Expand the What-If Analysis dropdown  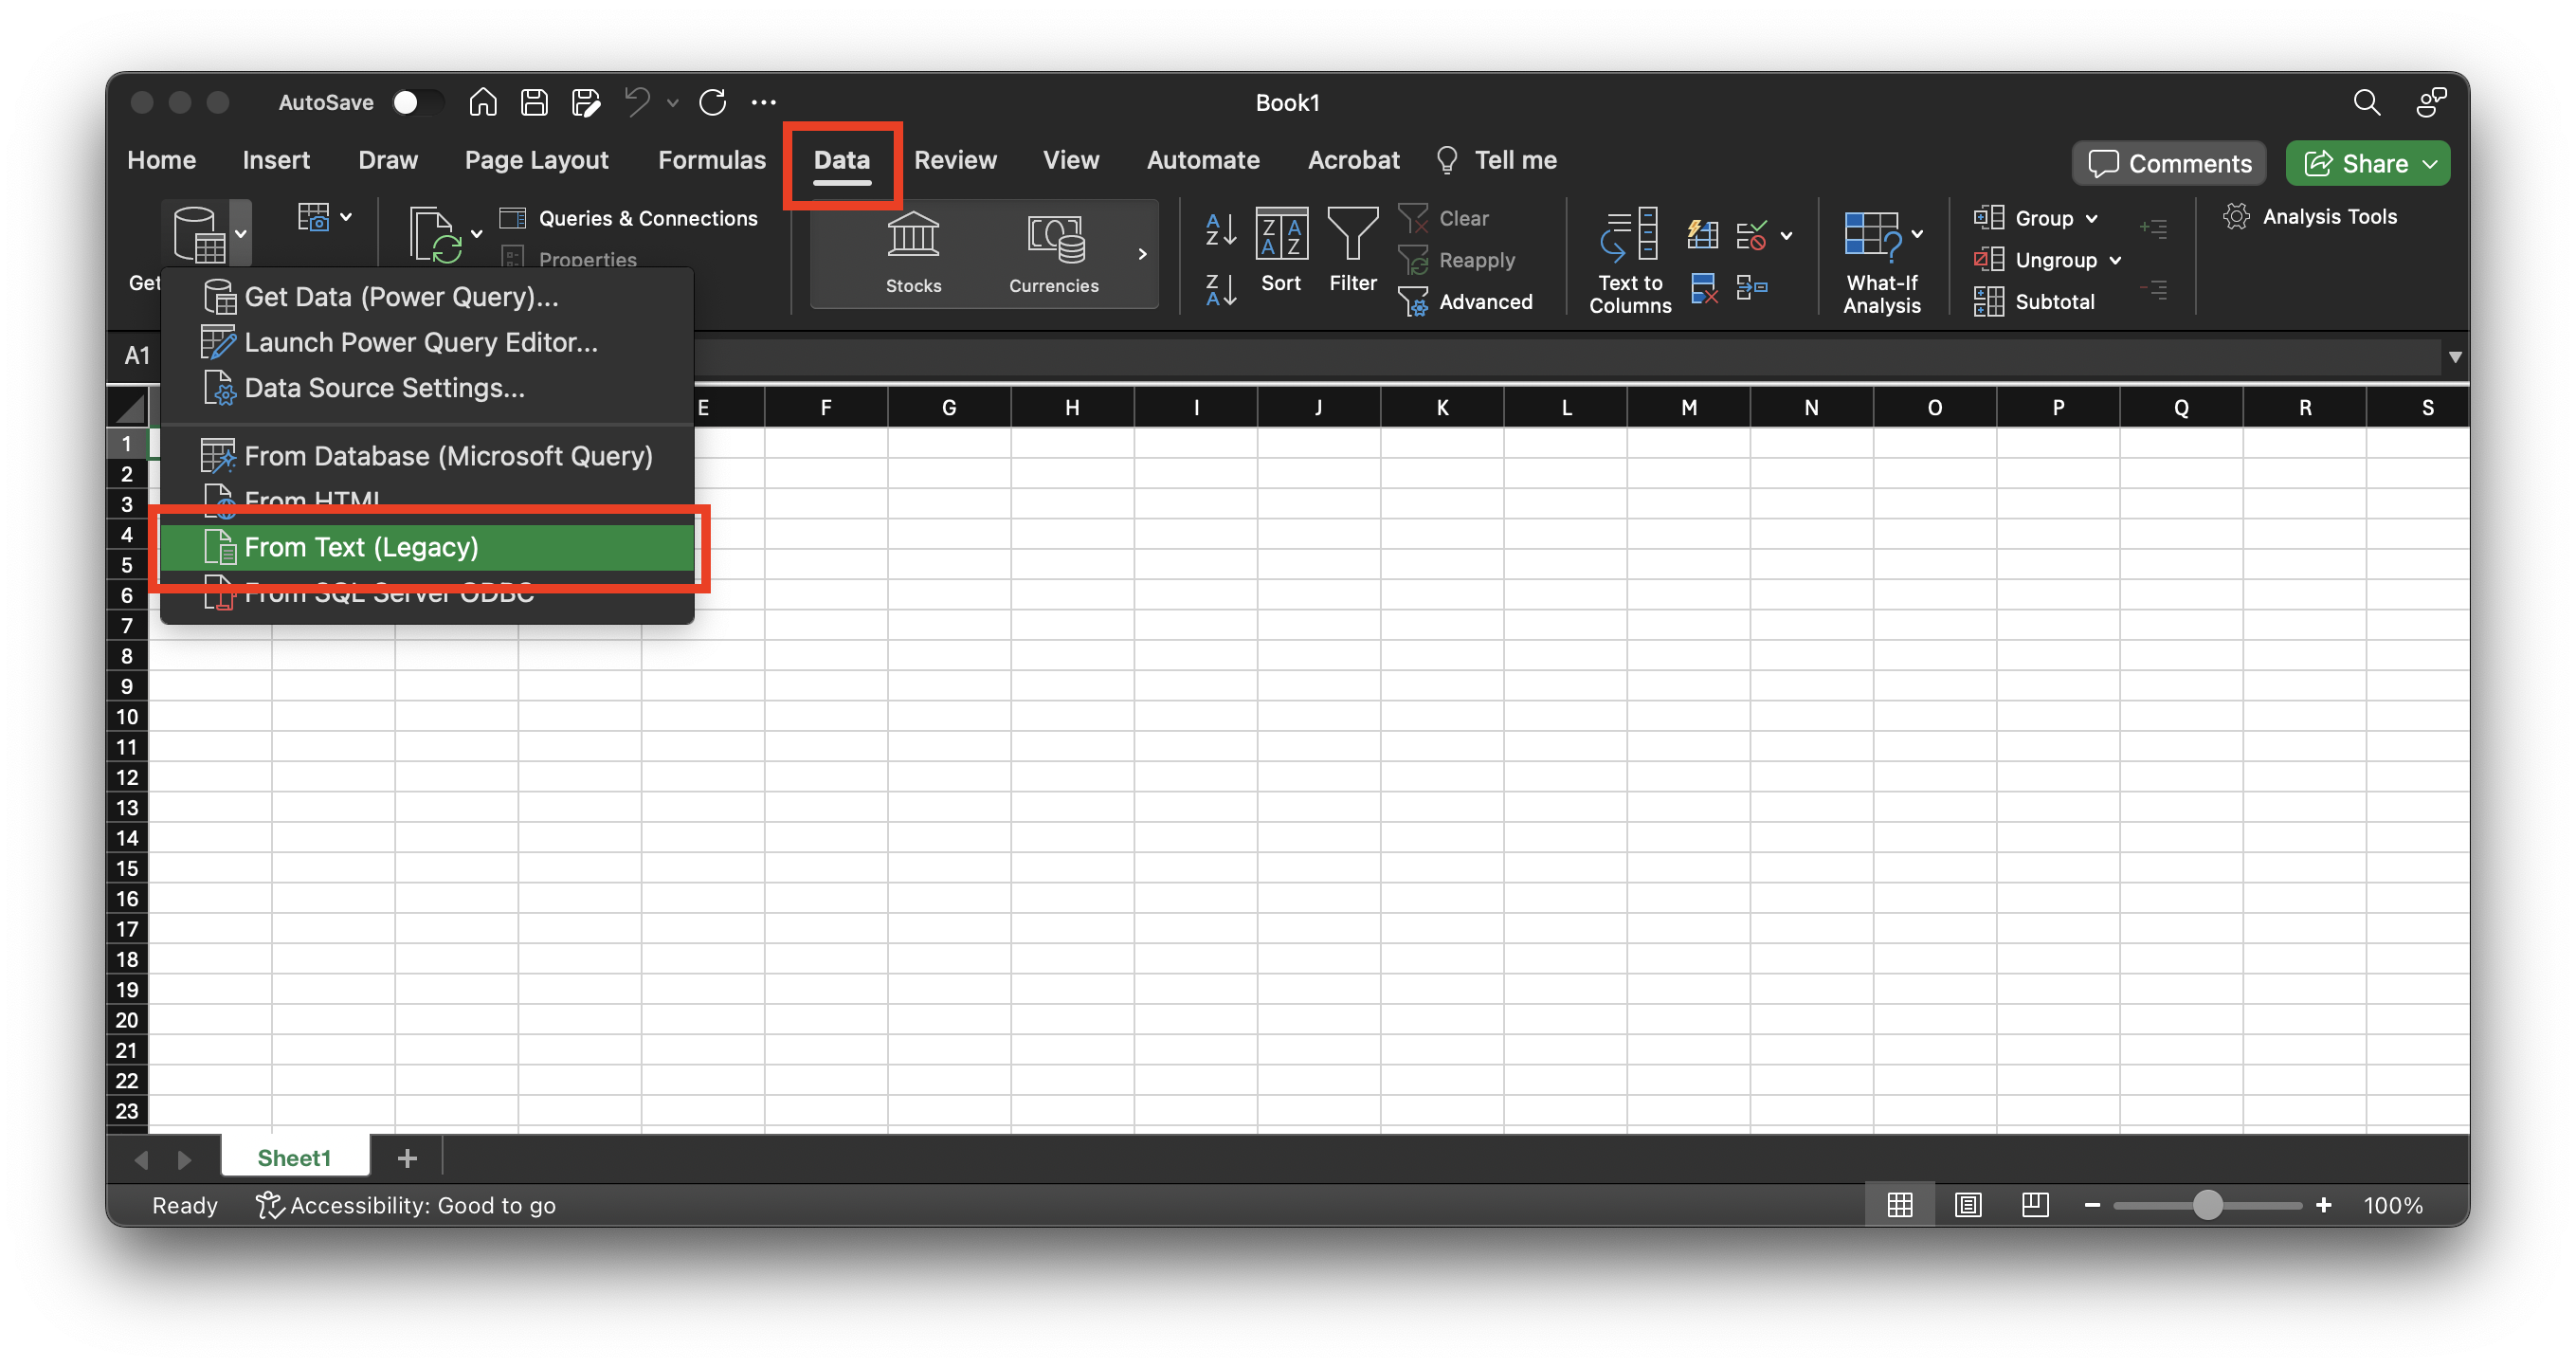click(x=1917, y=234)
